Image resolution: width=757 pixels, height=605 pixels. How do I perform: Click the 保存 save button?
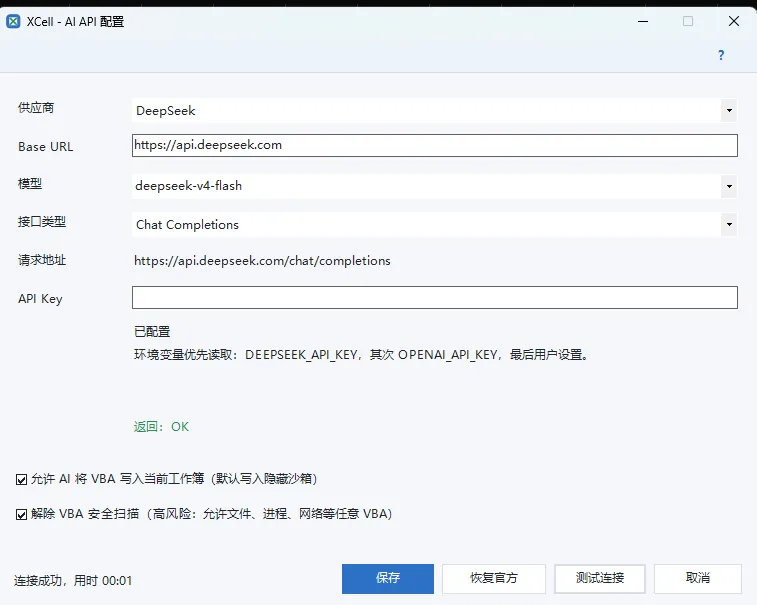(388, 578)
